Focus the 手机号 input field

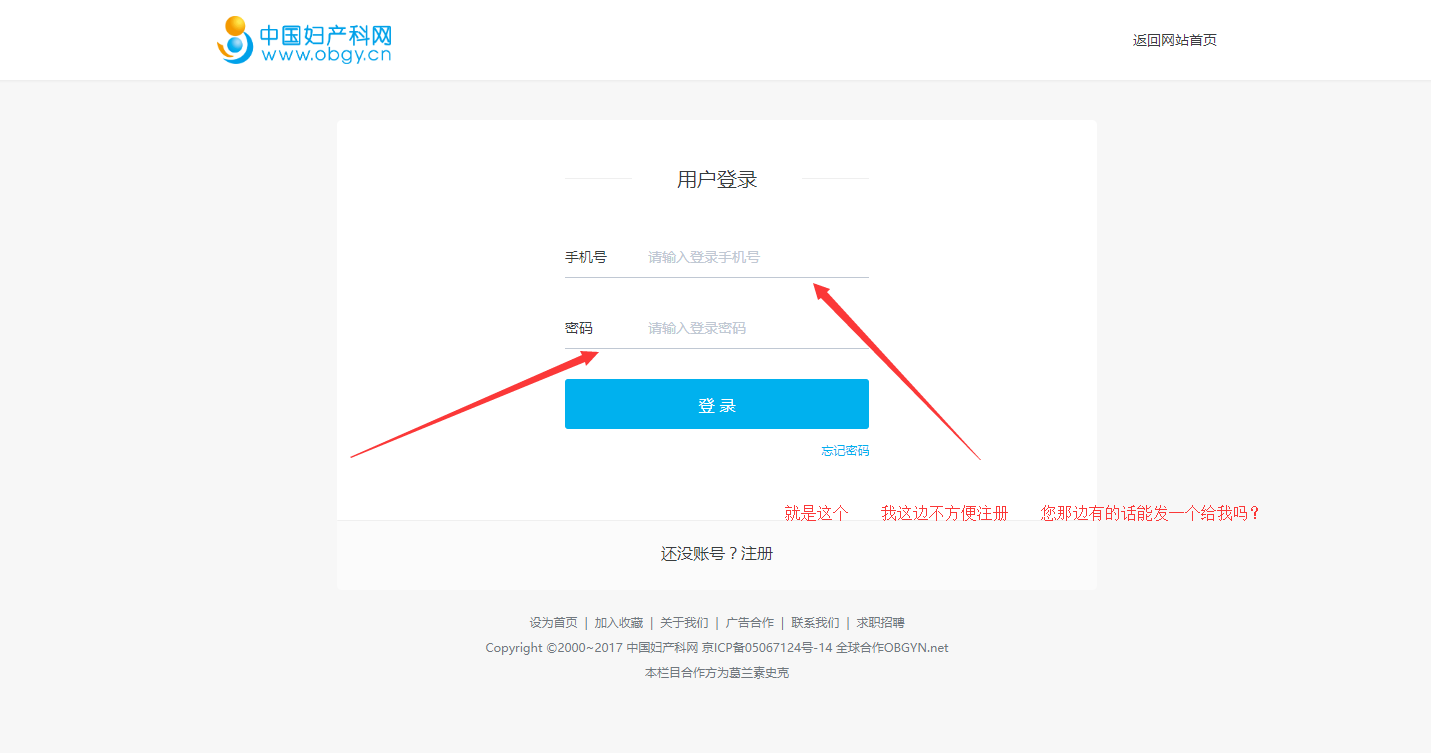[x=757, y=257]
